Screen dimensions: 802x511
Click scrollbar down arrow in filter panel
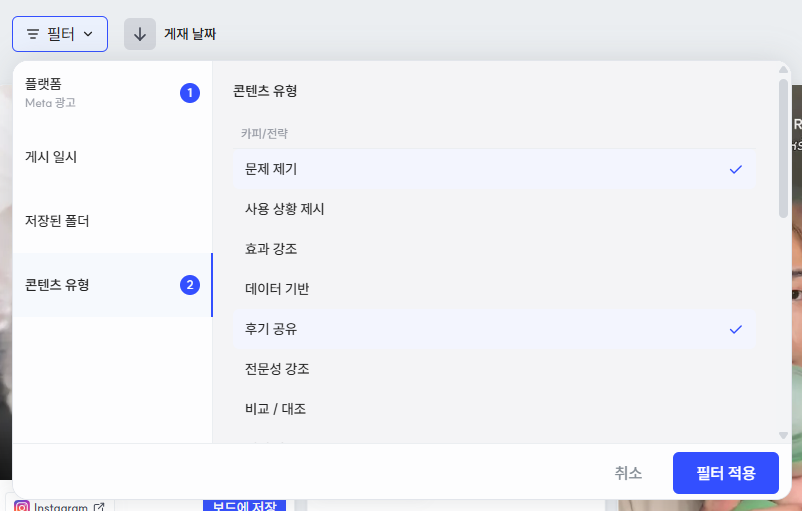pos(783,435)
